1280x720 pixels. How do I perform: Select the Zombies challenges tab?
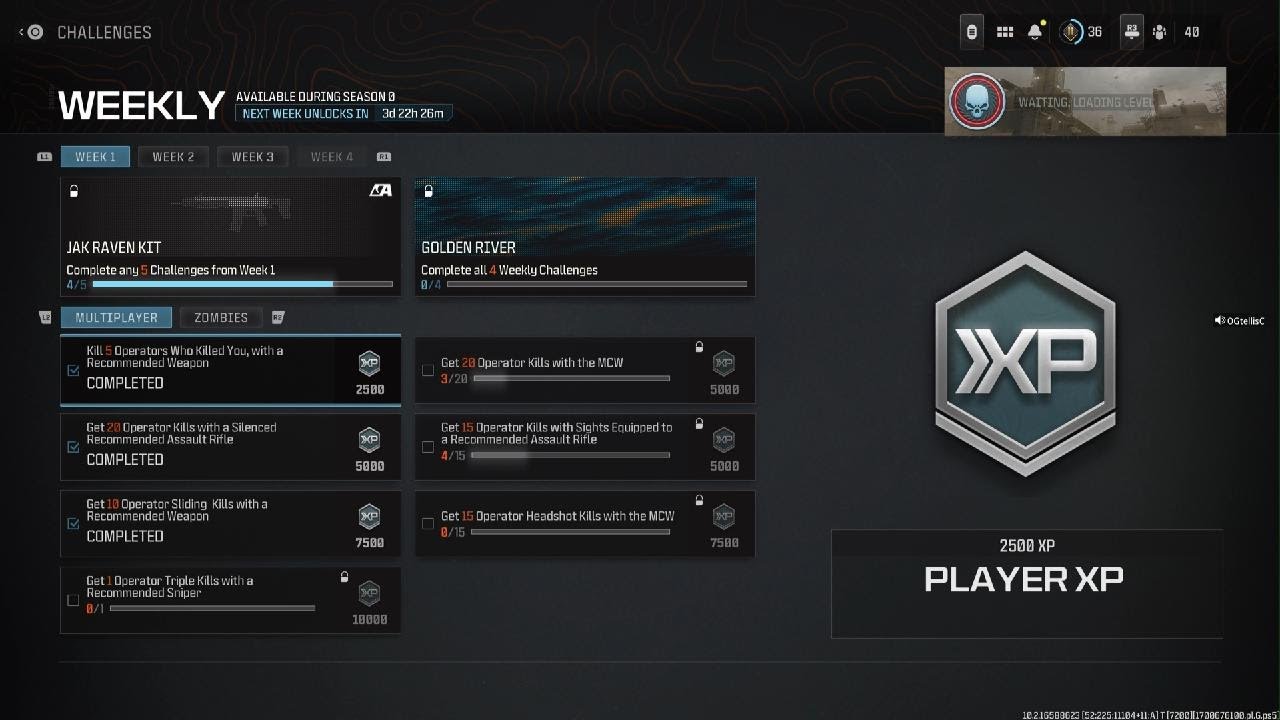click(221, 317)
